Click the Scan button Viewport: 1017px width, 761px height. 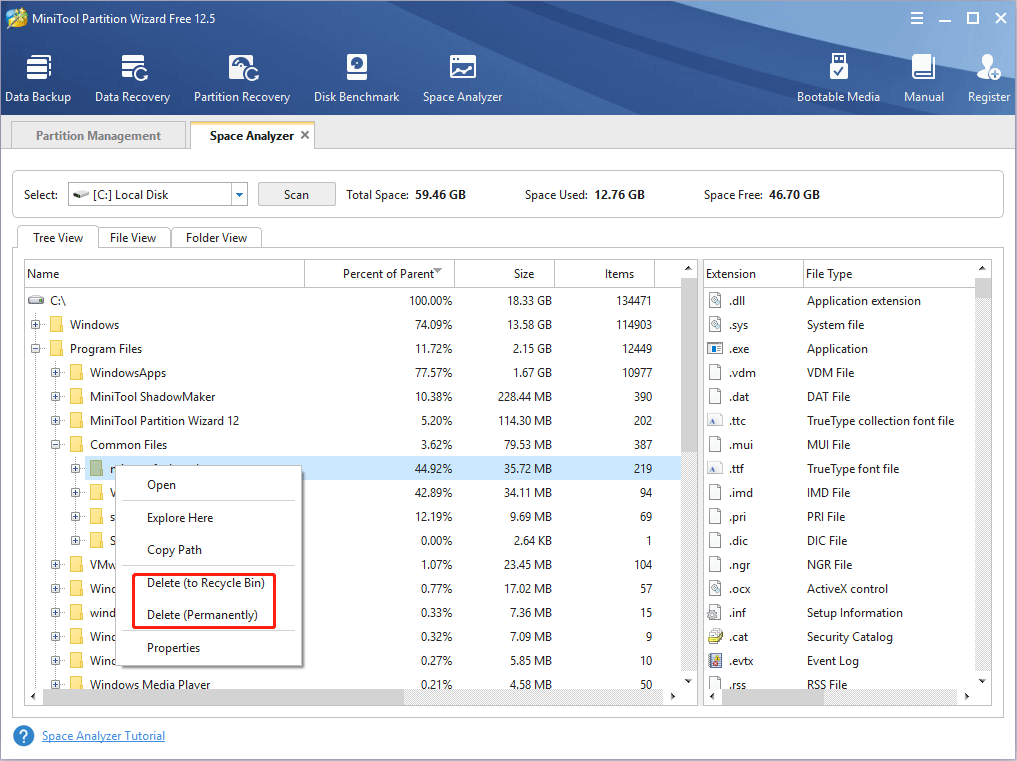(x=296, y=195)
